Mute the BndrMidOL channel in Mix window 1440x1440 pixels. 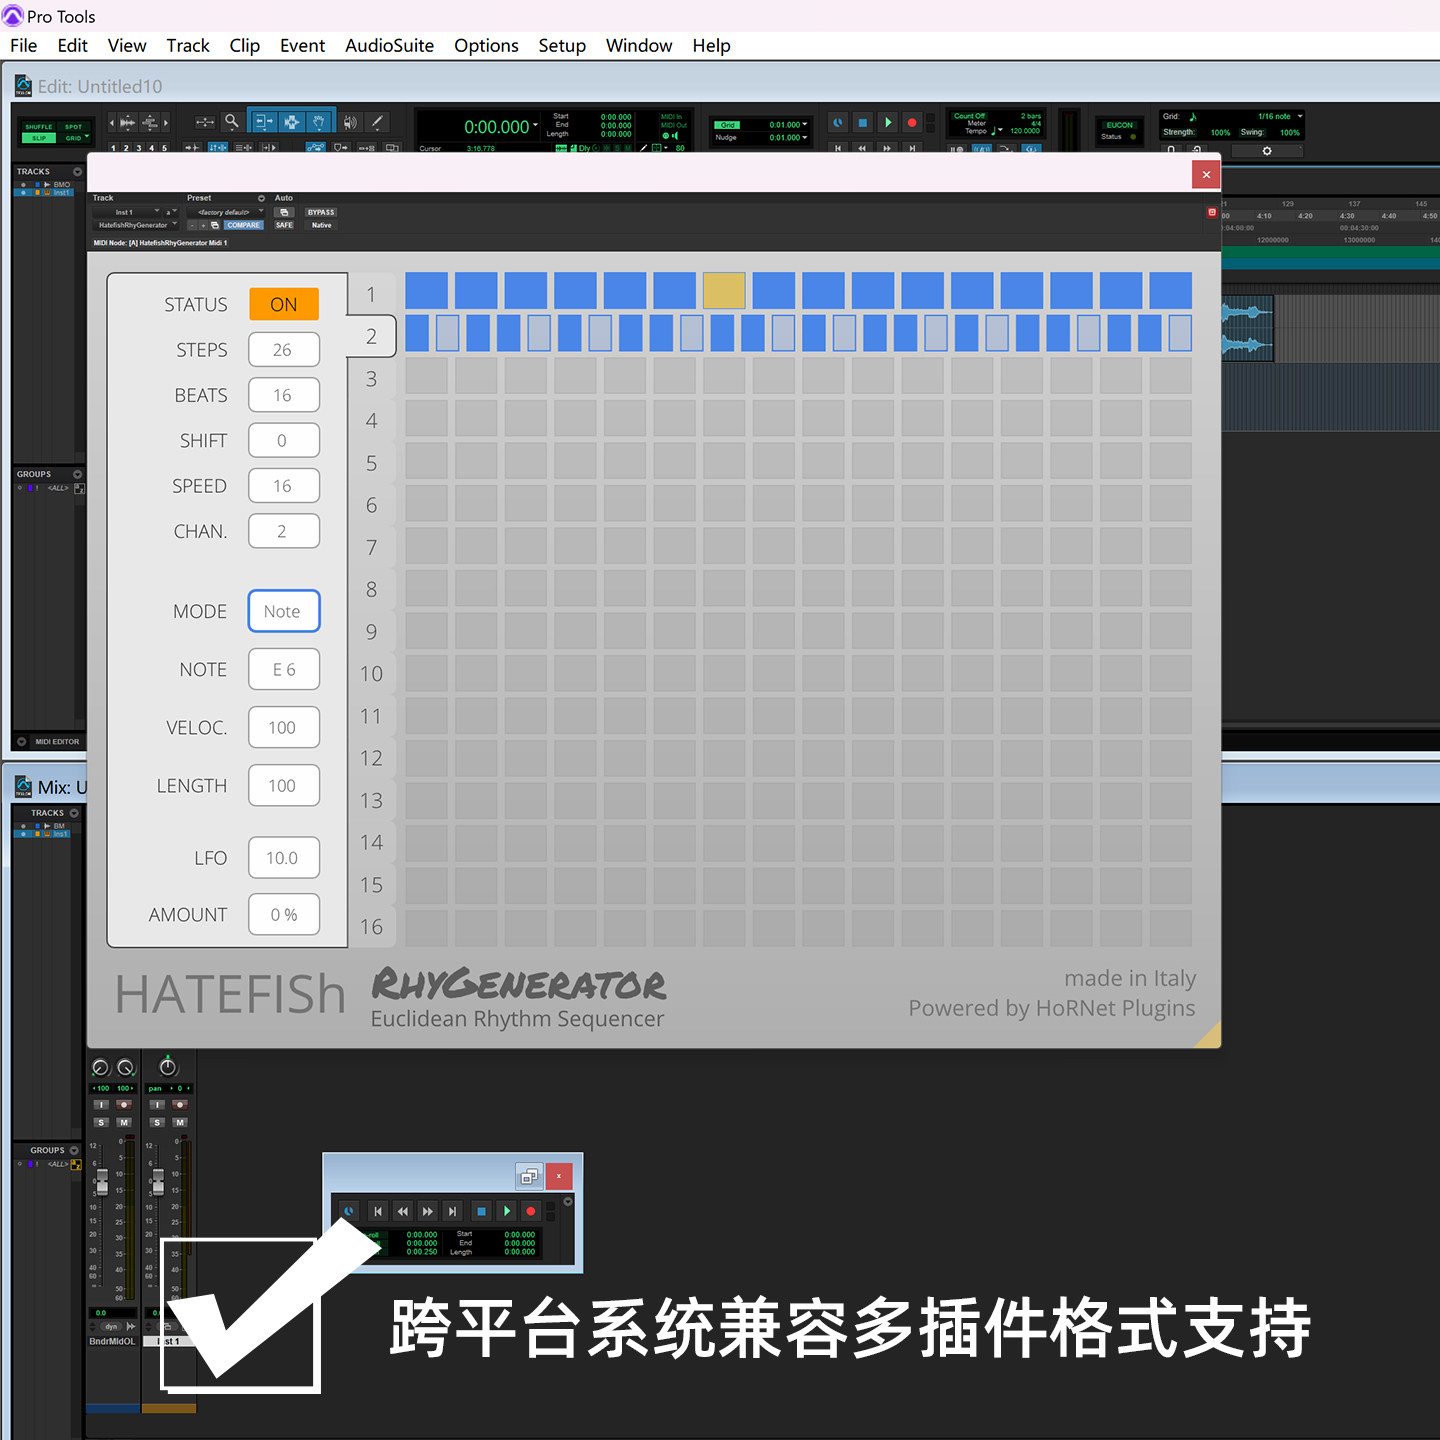click(x=124, y=1122)
